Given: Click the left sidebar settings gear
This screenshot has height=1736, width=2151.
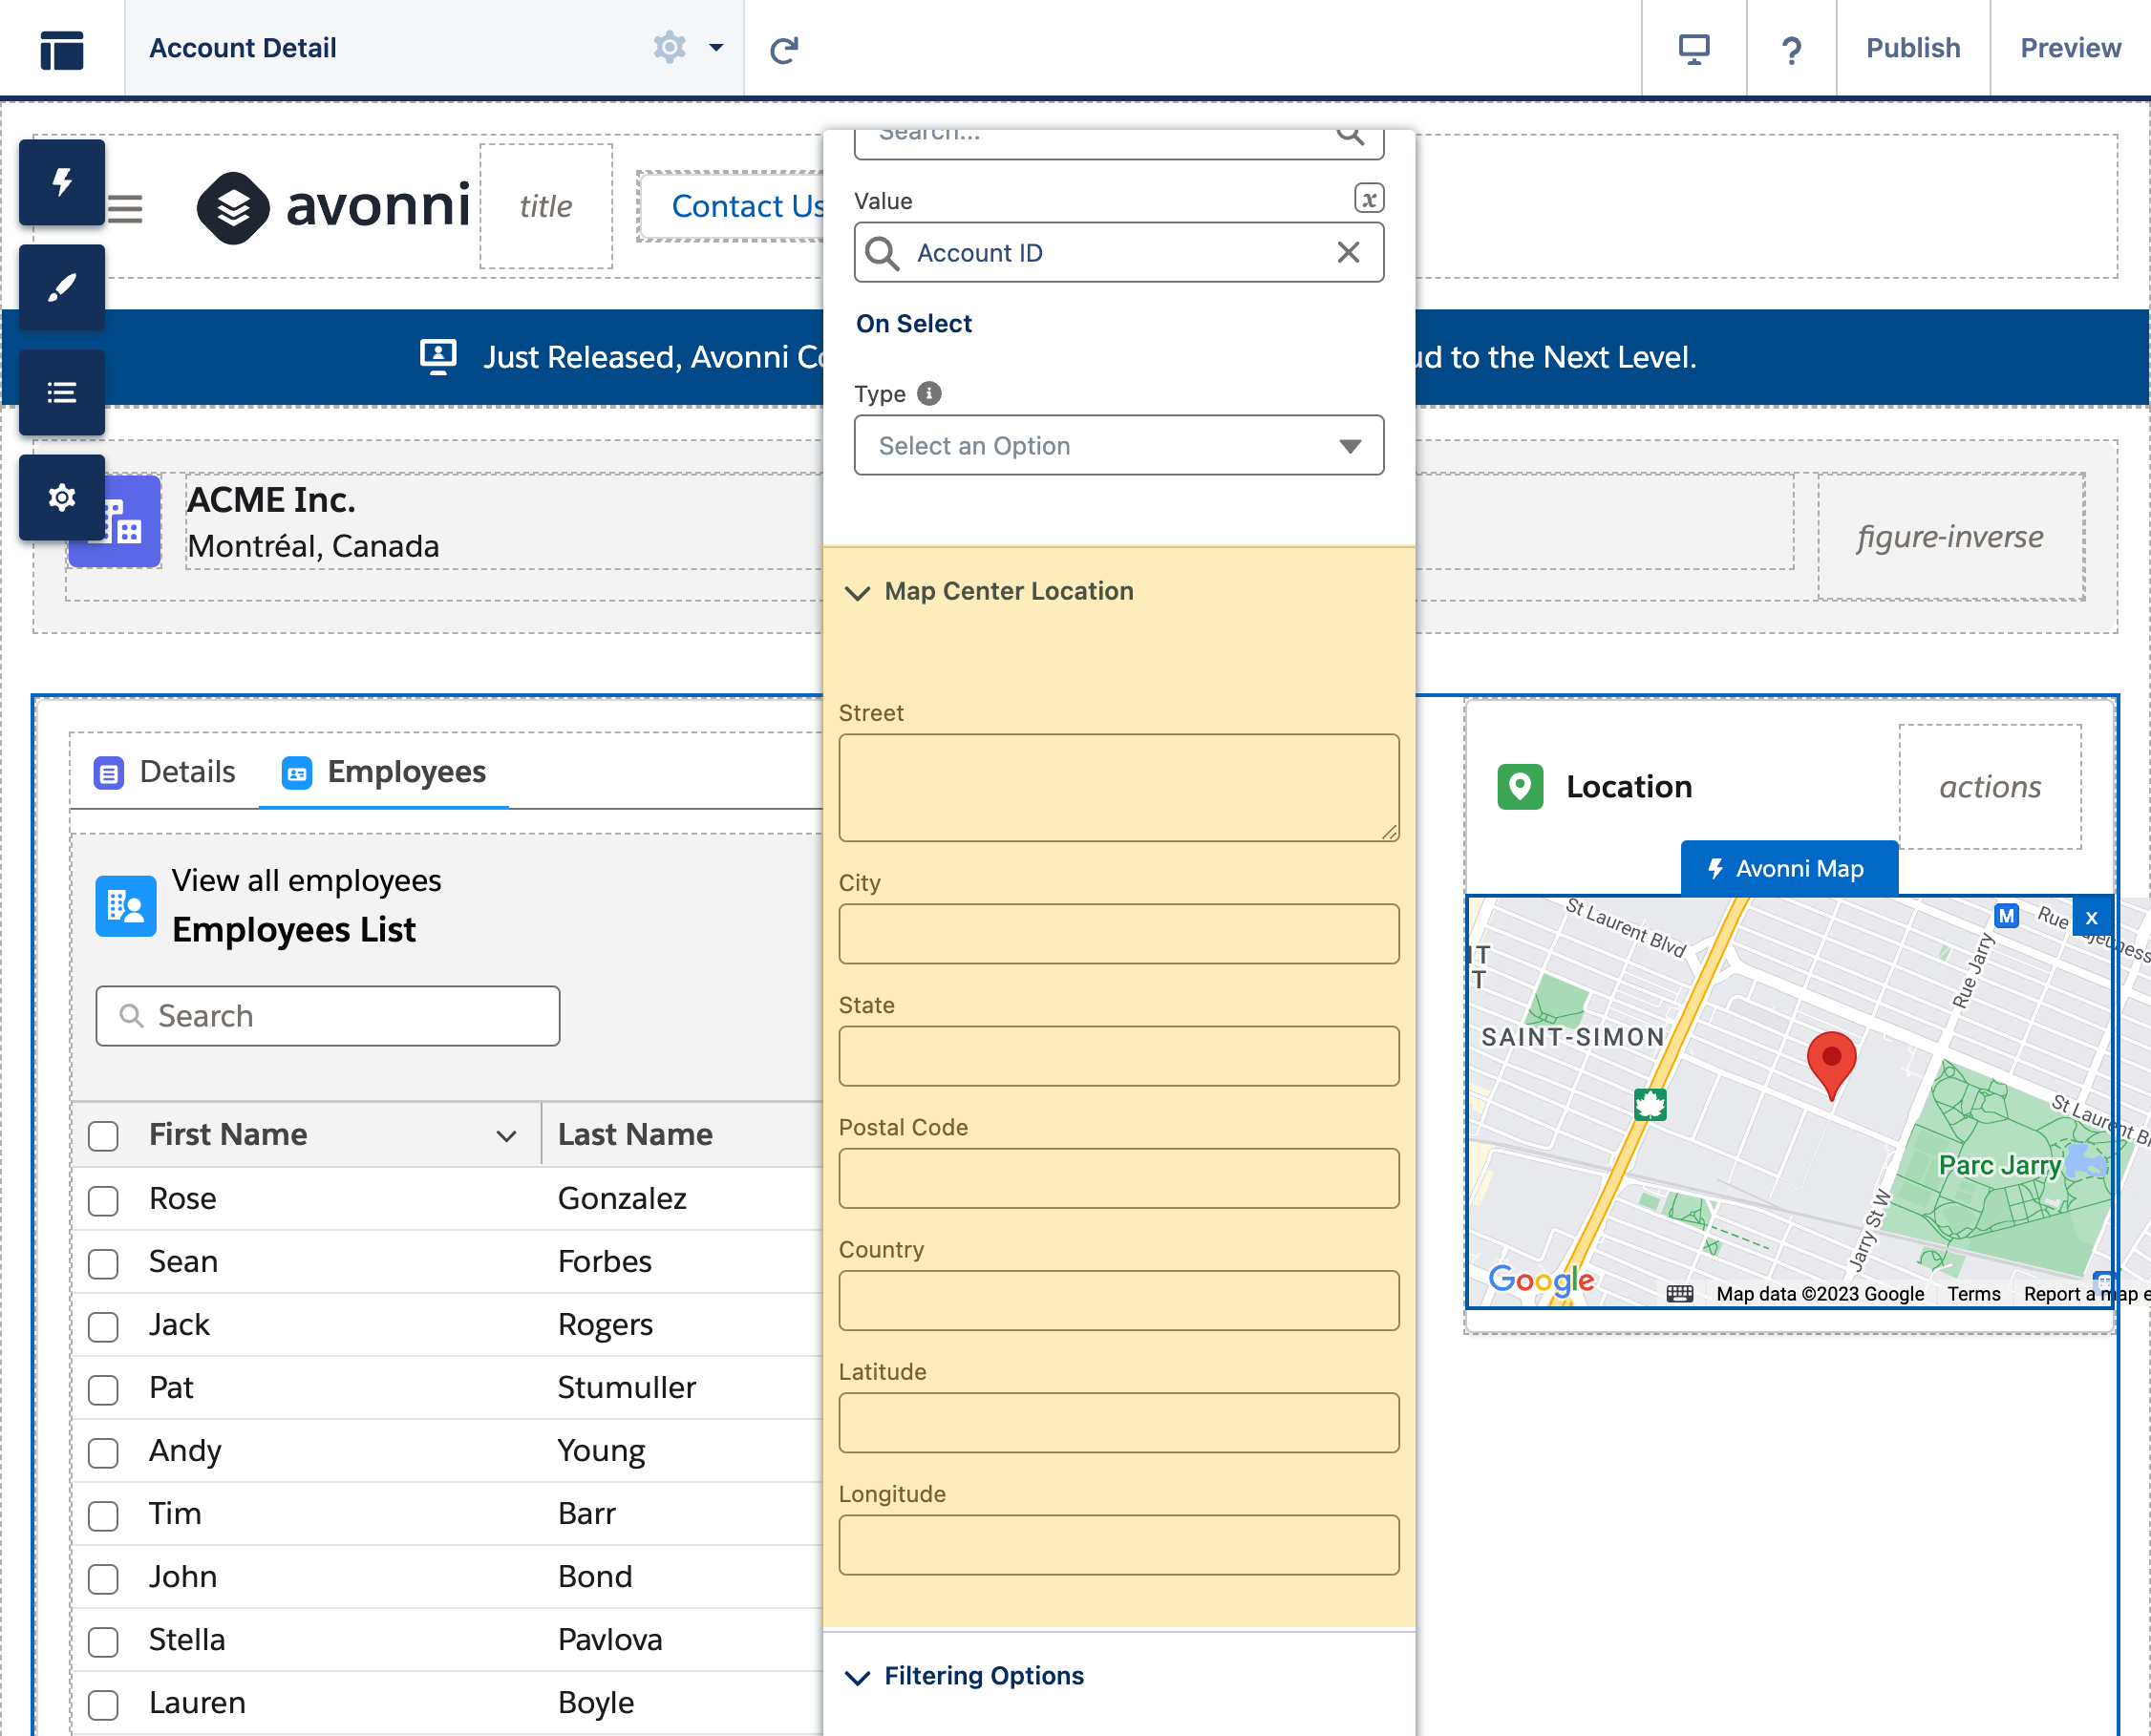Looking at the screenshot, I should (x=61, y=497).
